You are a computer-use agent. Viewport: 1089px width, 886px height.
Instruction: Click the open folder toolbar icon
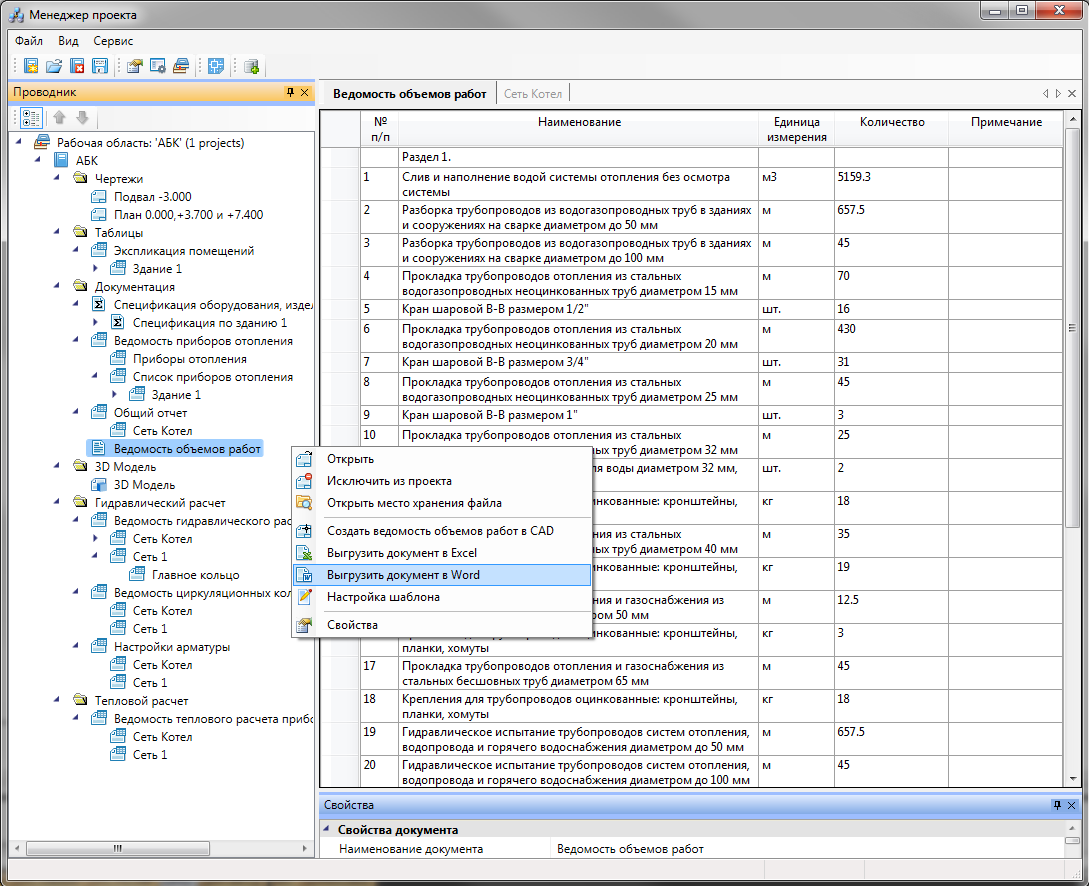[x=54, y=66]
